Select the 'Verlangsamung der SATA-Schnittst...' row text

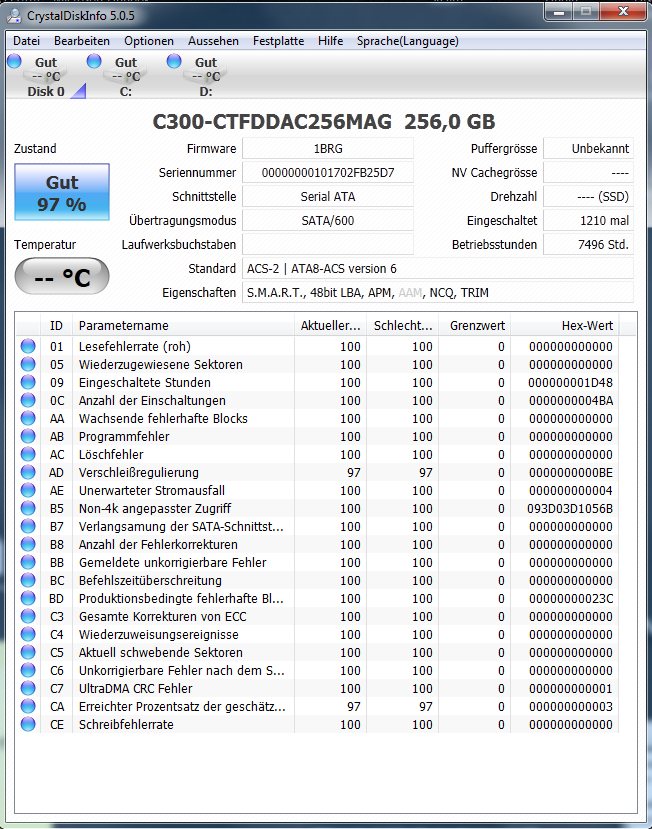181,527
